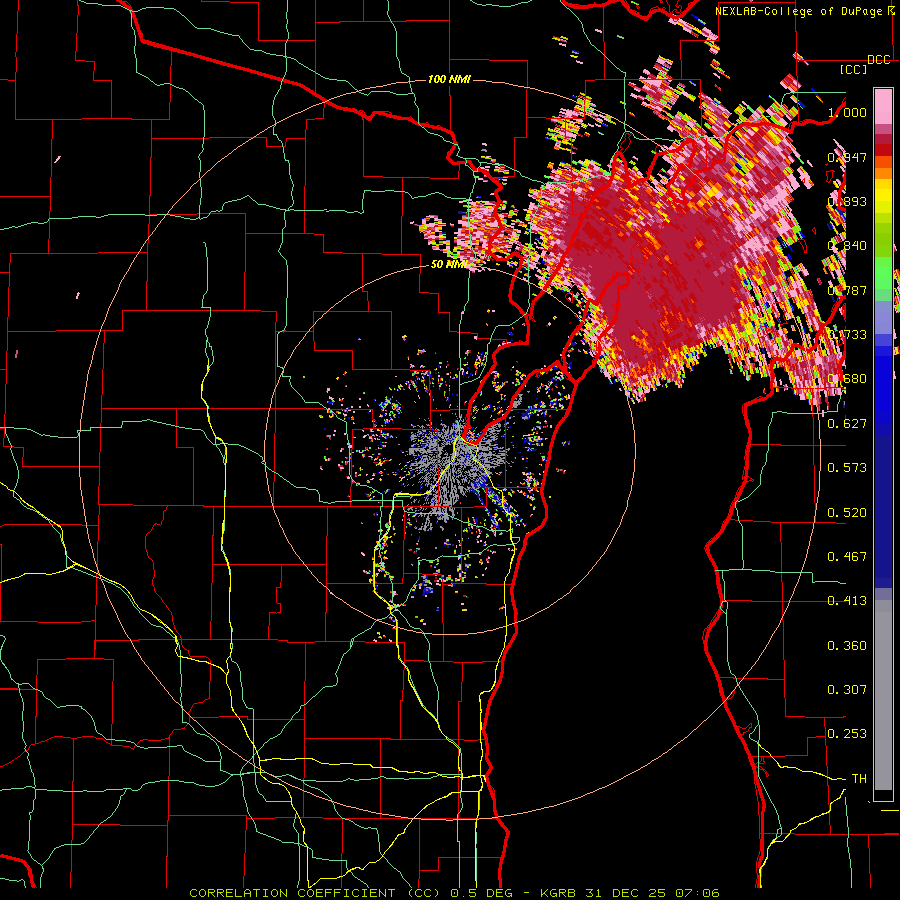Select the 0.733 scale value
This screenshot has height=900, width=900.
point(847,335)
